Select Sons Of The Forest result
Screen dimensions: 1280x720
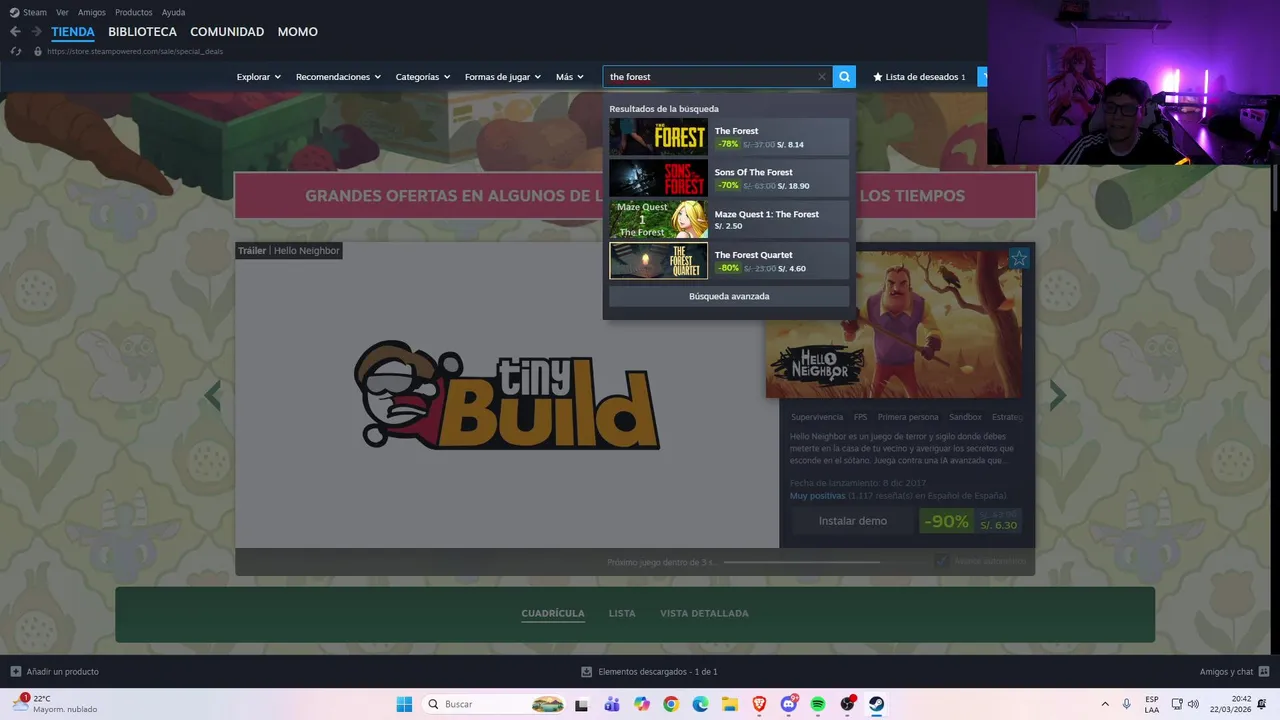coord(729,178)
